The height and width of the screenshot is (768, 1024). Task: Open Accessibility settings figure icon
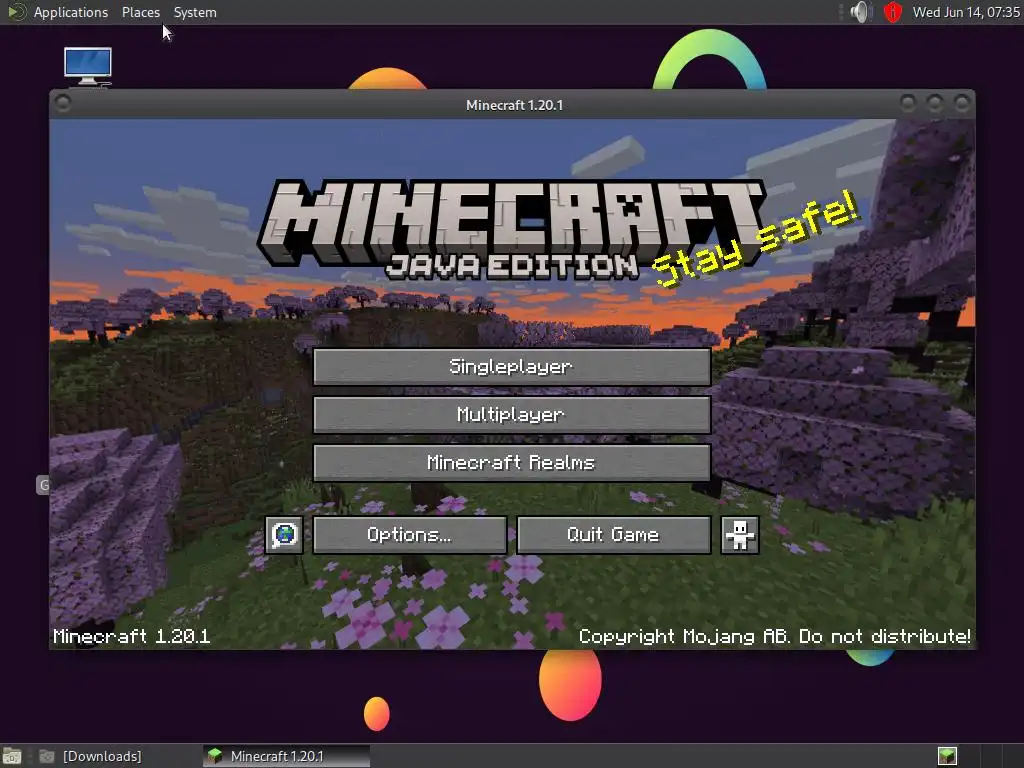click(x=739, y=535)
